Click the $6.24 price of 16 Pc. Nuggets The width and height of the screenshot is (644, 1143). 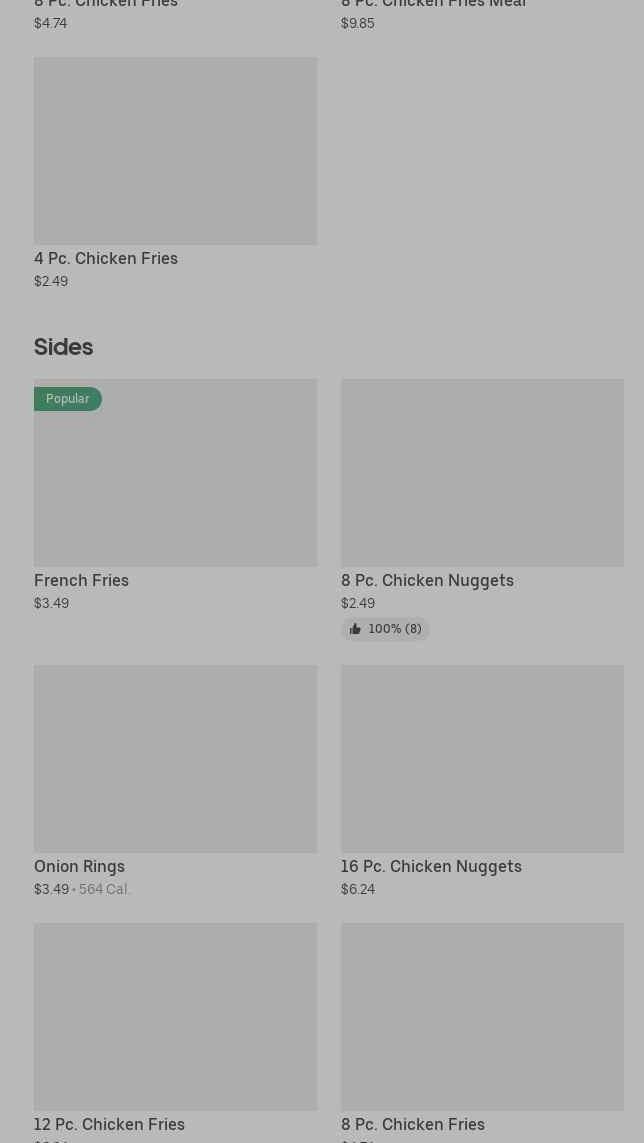pos(358,889)
